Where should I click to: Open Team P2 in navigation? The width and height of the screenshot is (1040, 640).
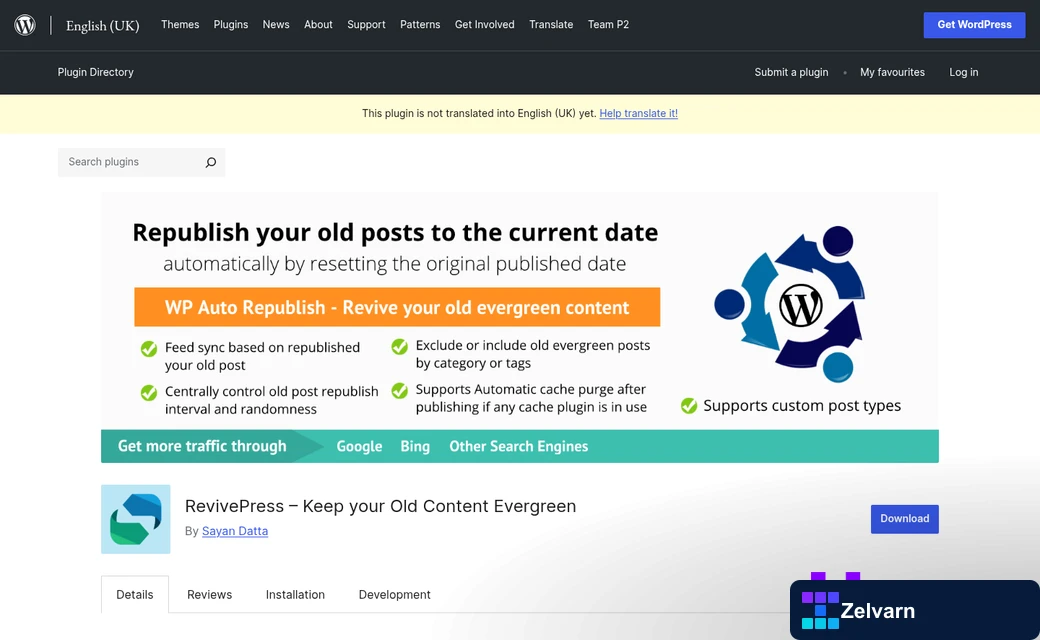[608, 25]
